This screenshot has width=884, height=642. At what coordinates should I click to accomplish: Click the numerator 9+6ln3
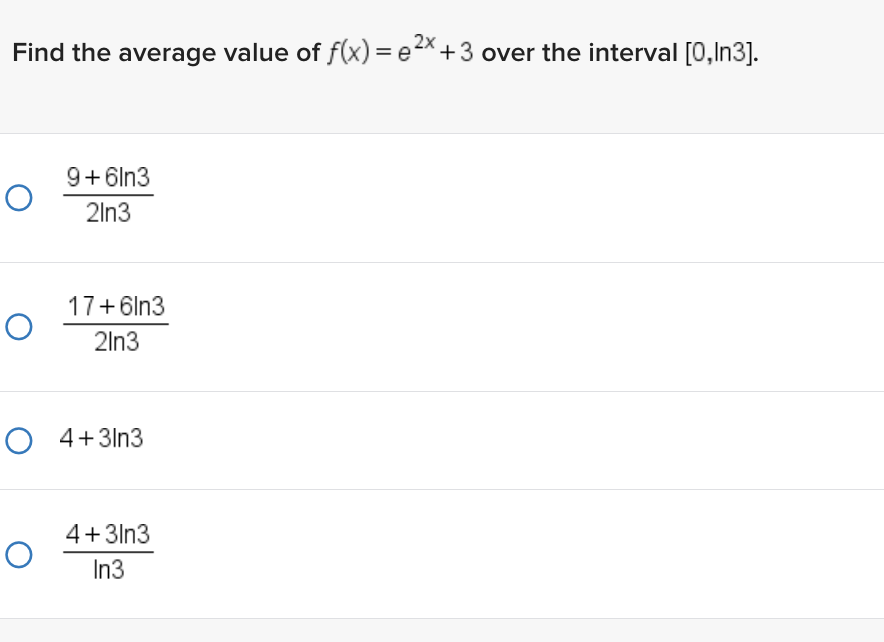[x=109, y=178]
